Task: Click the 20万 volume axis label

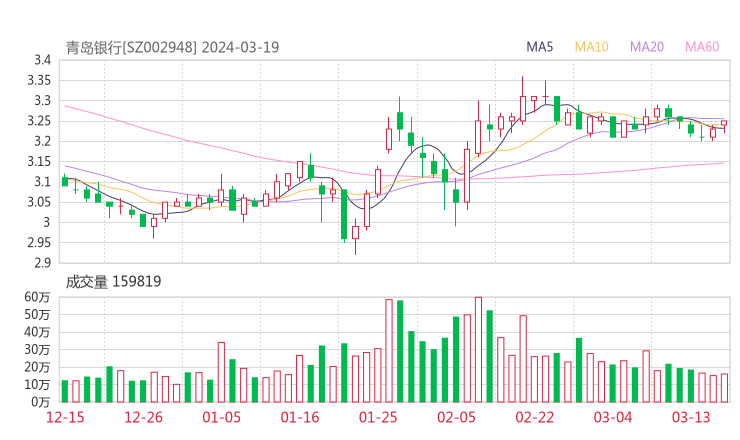Action: 37,367
